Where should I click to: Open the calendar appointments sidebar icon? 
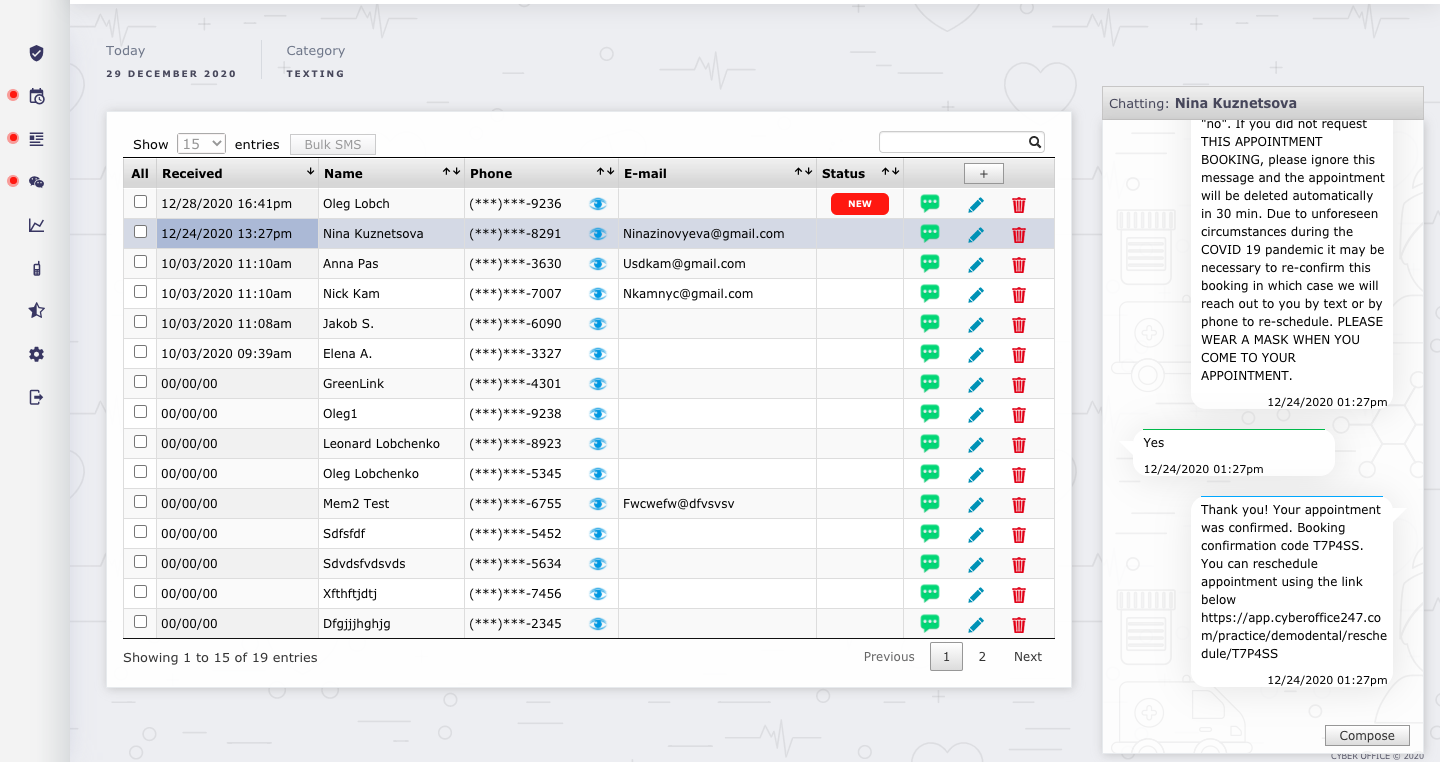36,96
